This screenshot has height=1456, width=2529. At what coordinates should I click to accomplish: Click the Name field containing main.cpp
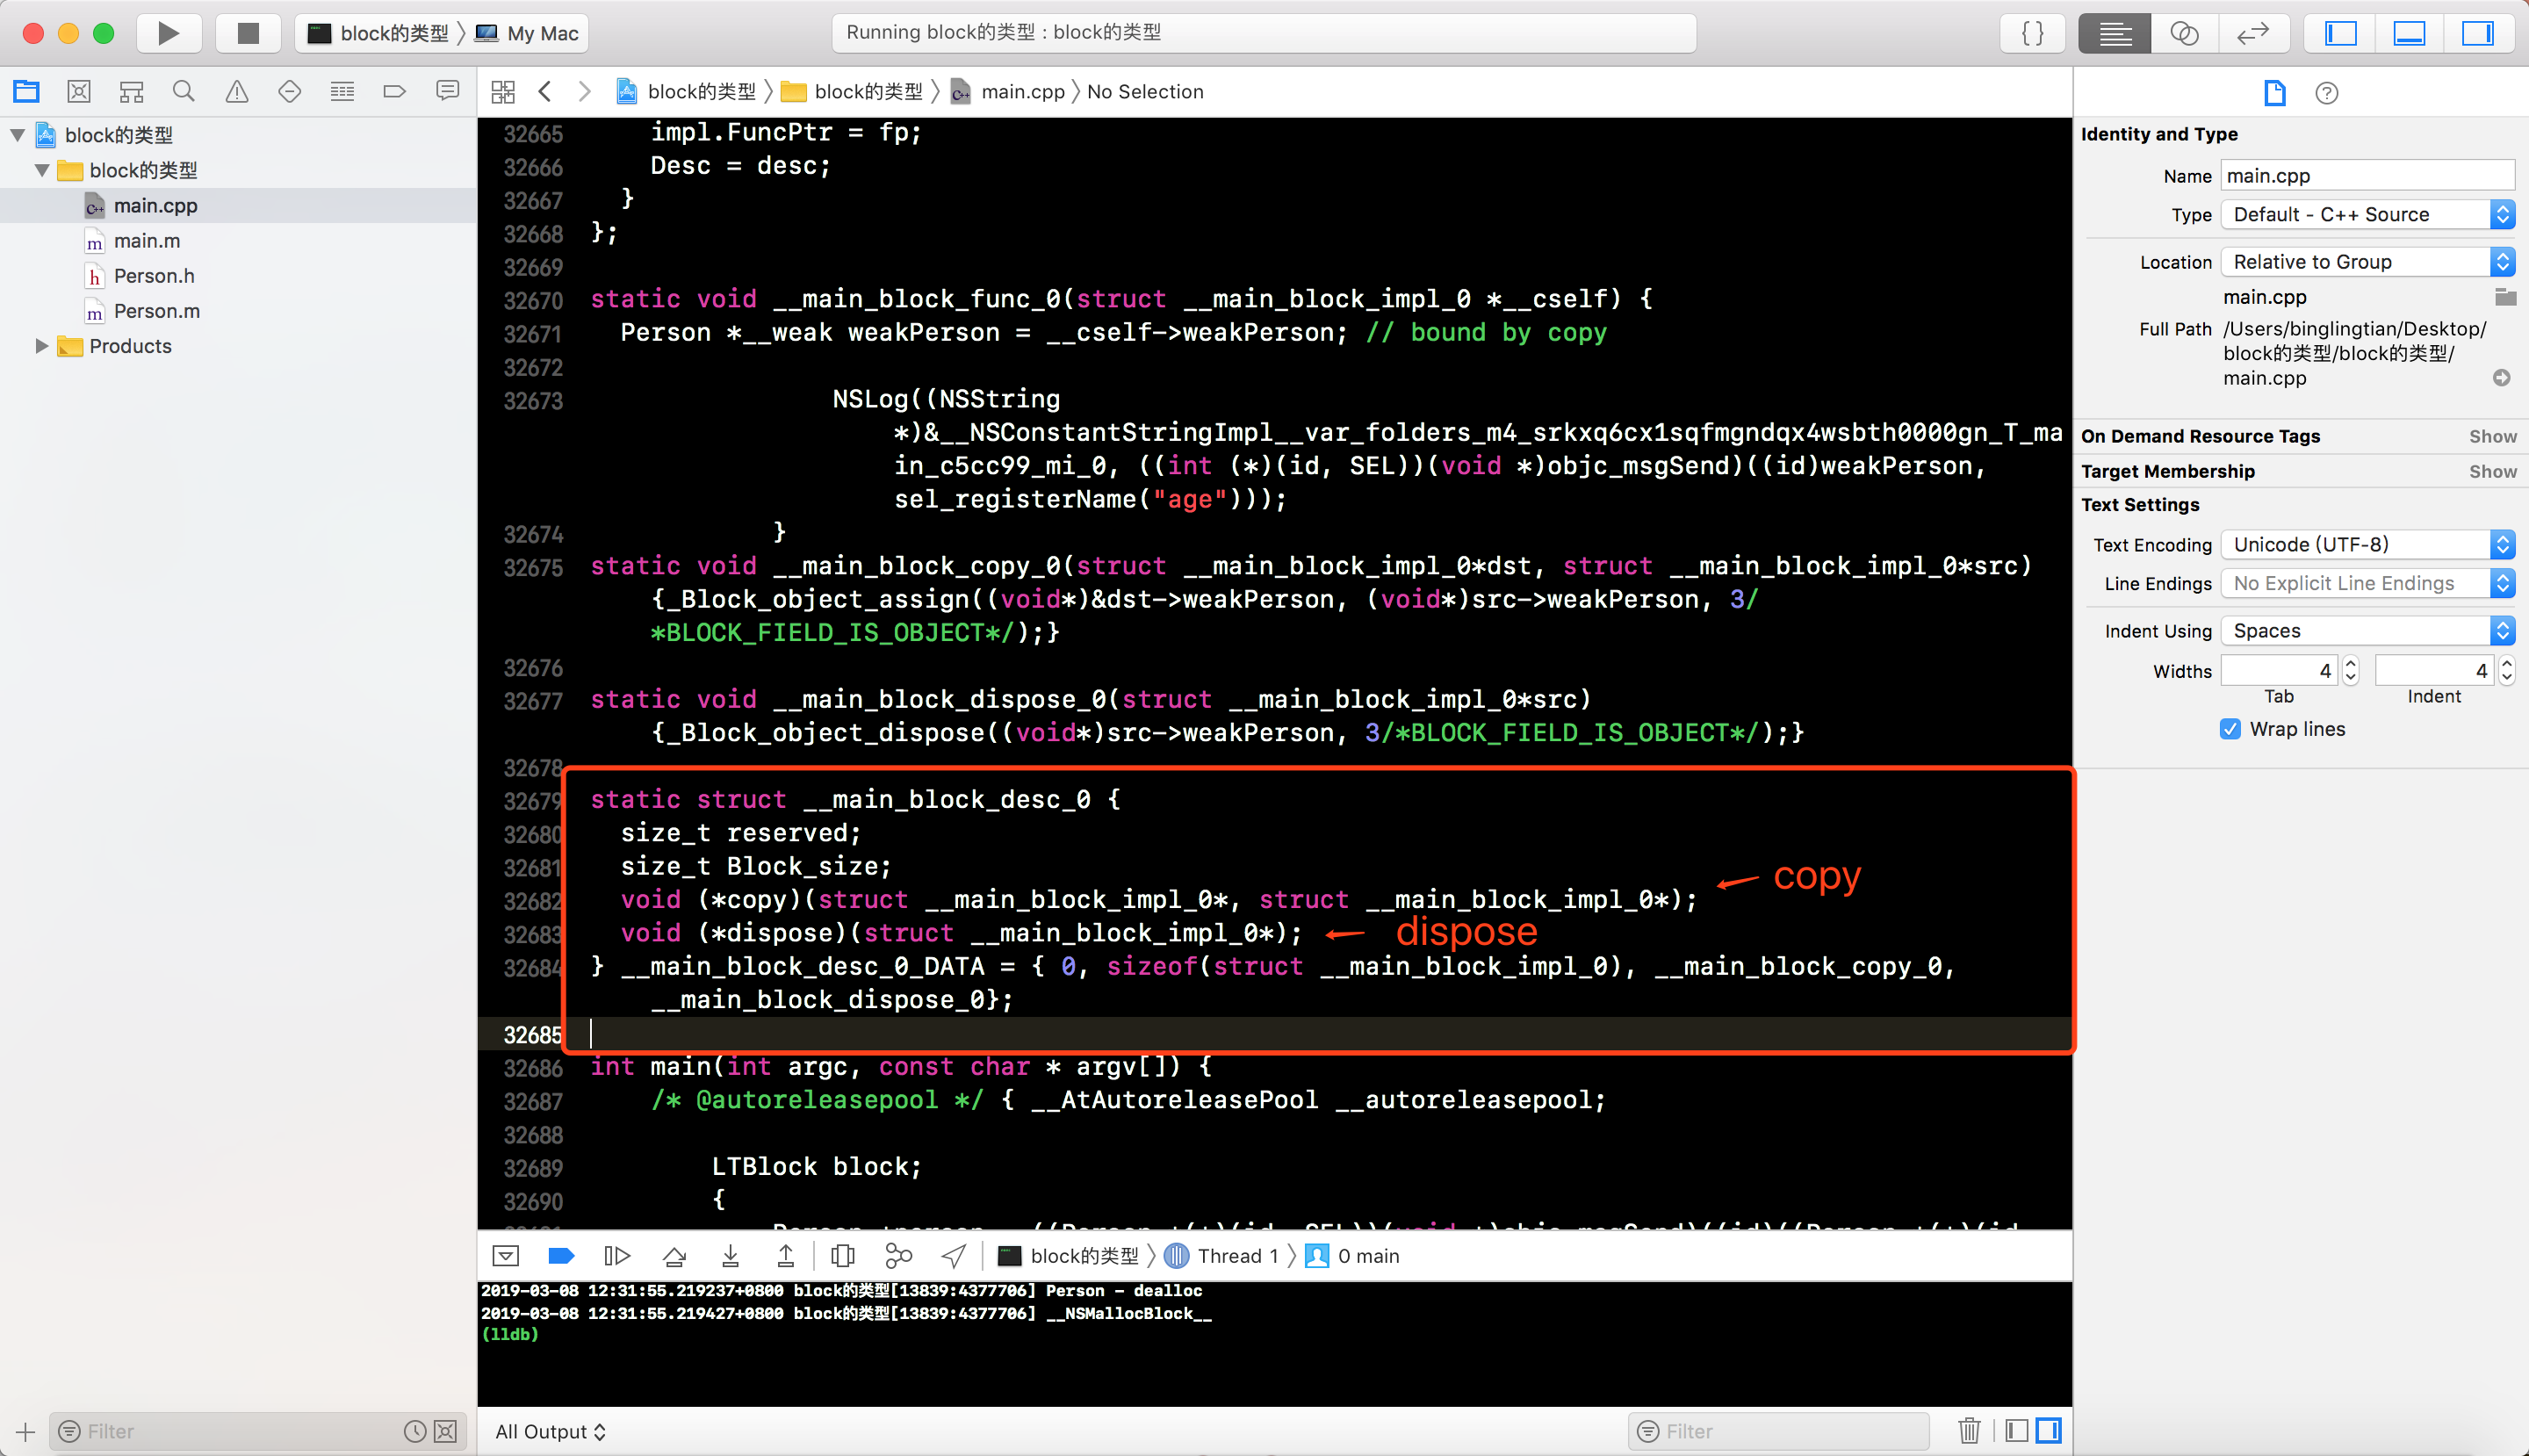(x=2366, y=176)
